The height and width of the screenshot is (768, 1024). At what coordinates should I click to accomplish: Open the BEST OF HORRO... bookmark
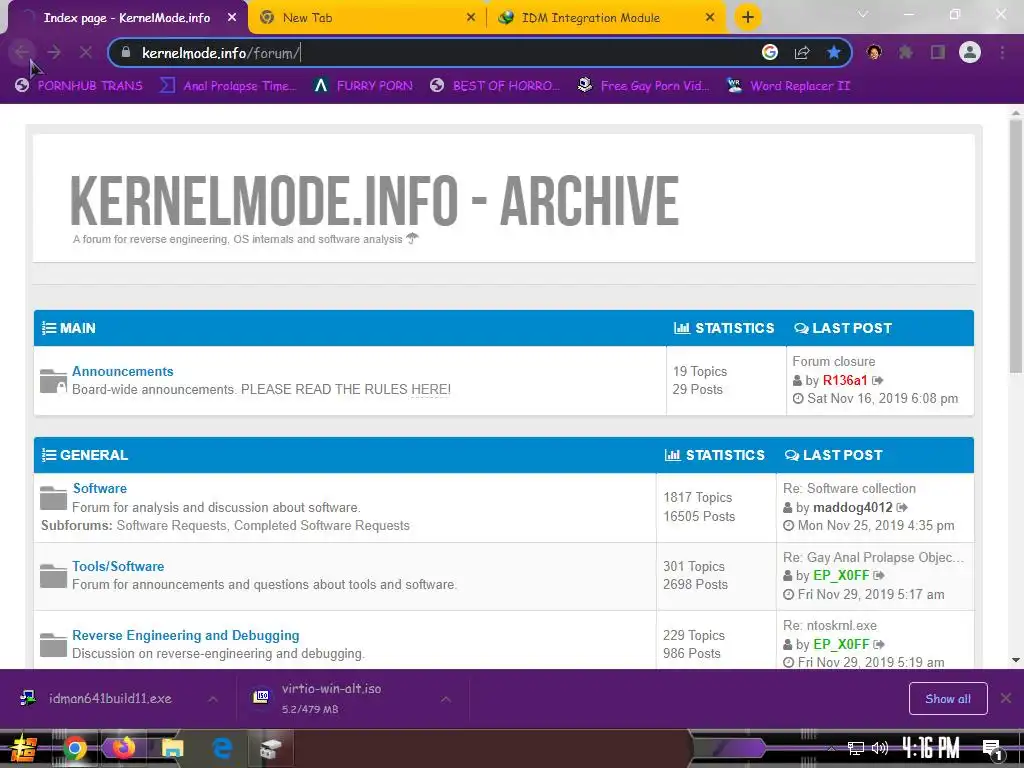495,86
